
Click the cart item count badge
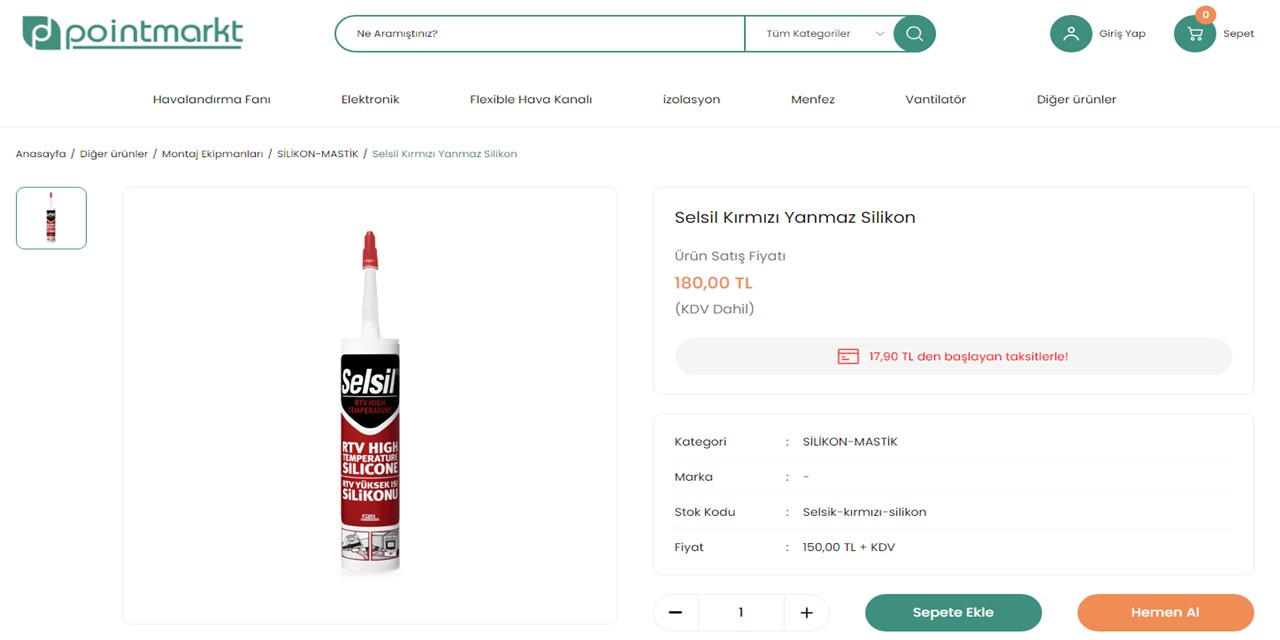tap(1206, 15)
